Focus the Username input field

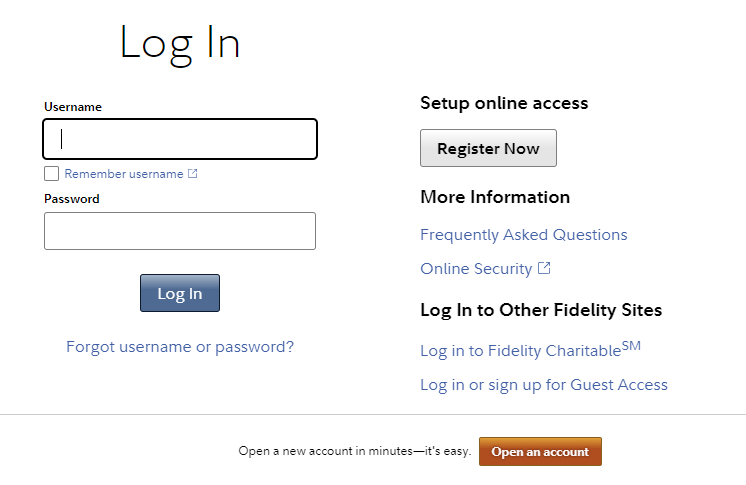(x=180, y=139)
